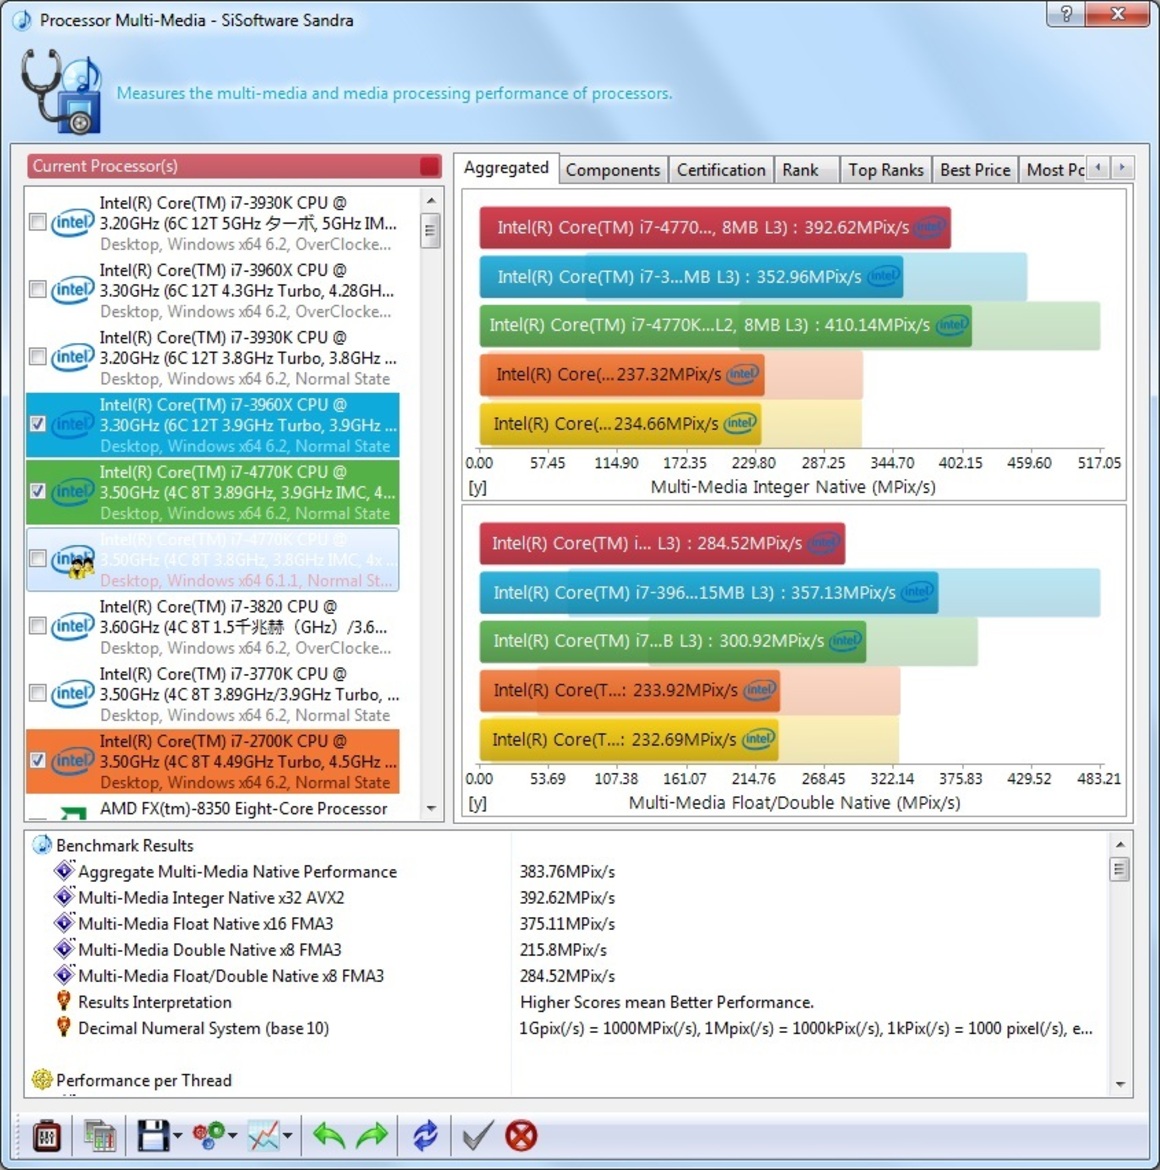This screenshot has height=1170, width=1160.
Task: Click the [y] axis toggle under Integer chart
Action: pyautogui.click(x=477, y=487)
